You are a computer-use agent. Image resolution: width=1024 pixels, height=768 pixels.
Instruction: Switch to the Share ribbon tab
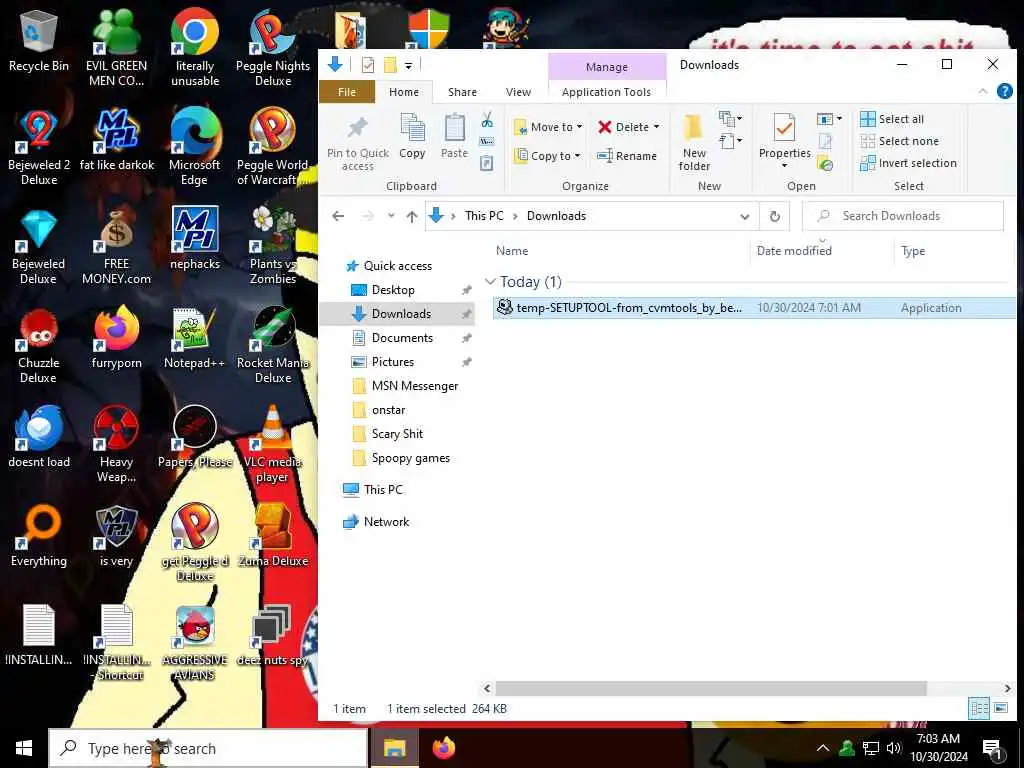pyautogui.click(x=462, y=92)
